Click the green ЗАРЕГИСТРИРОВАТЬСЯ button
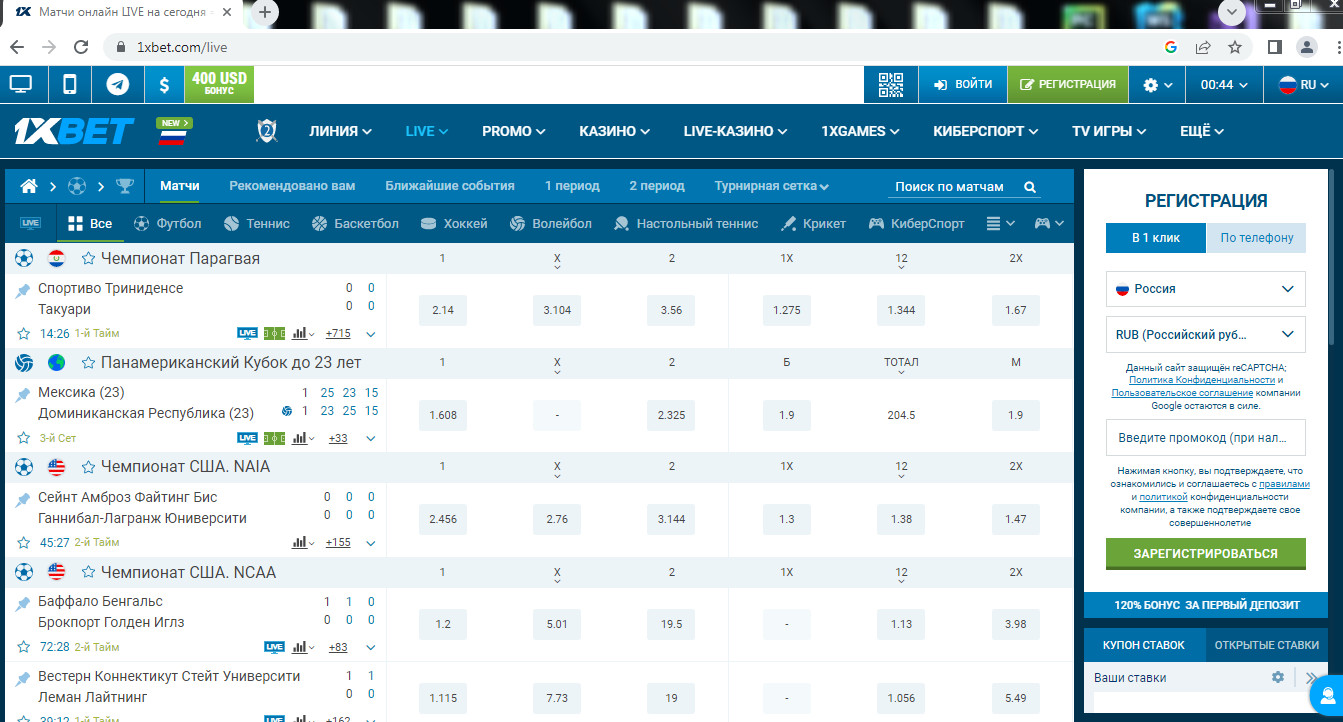Image resolution: width=1343 pixels, height=722 pixels. click(x=1205, y=553)
